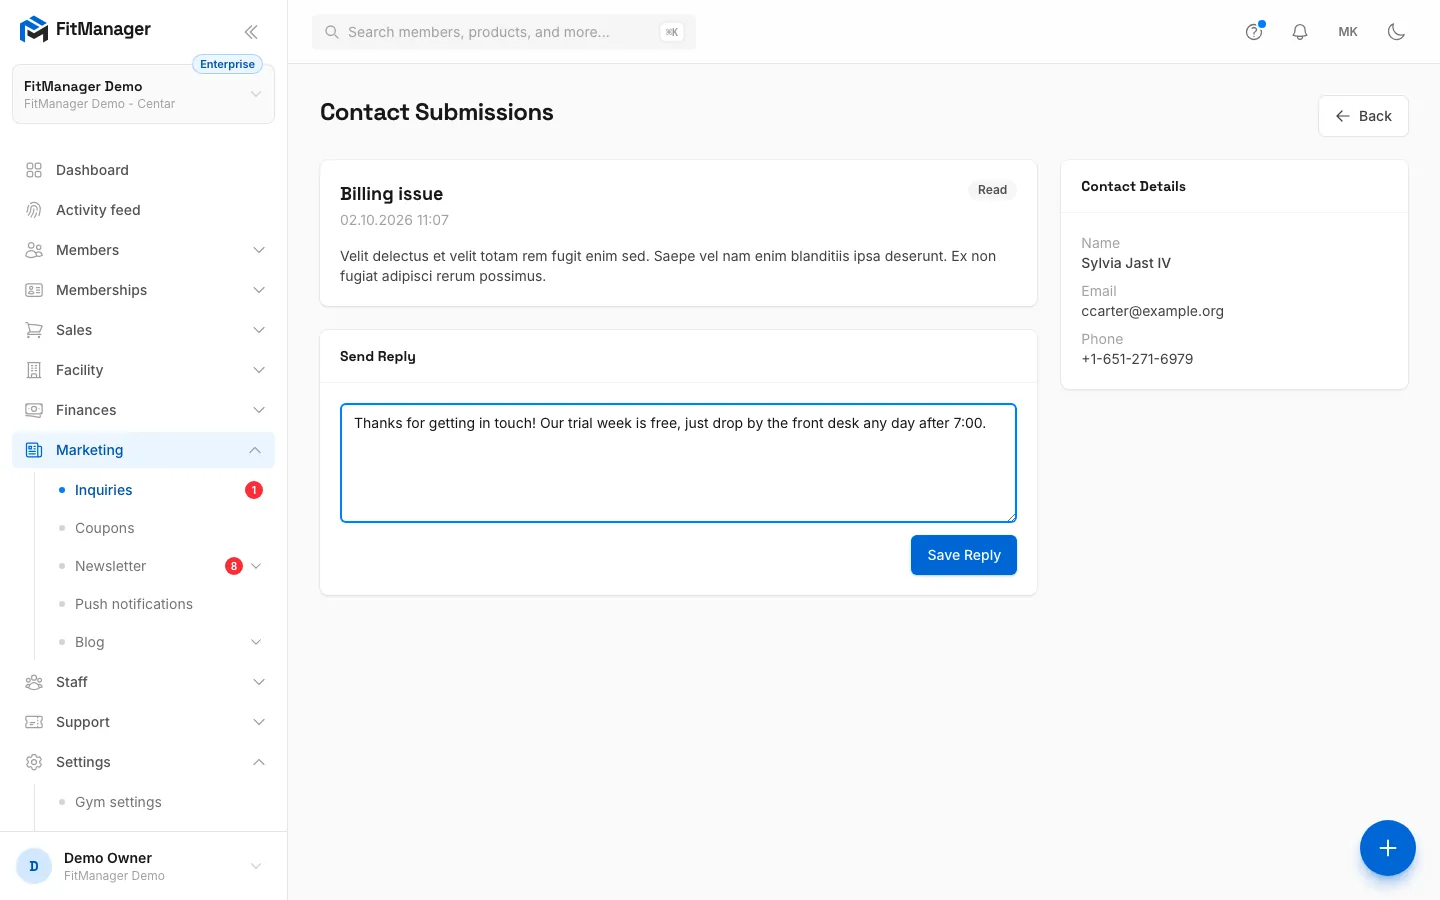Screen dimensions: 1440x900
Task: Collapse the Marketing section chevron
Action: [255, 450]
